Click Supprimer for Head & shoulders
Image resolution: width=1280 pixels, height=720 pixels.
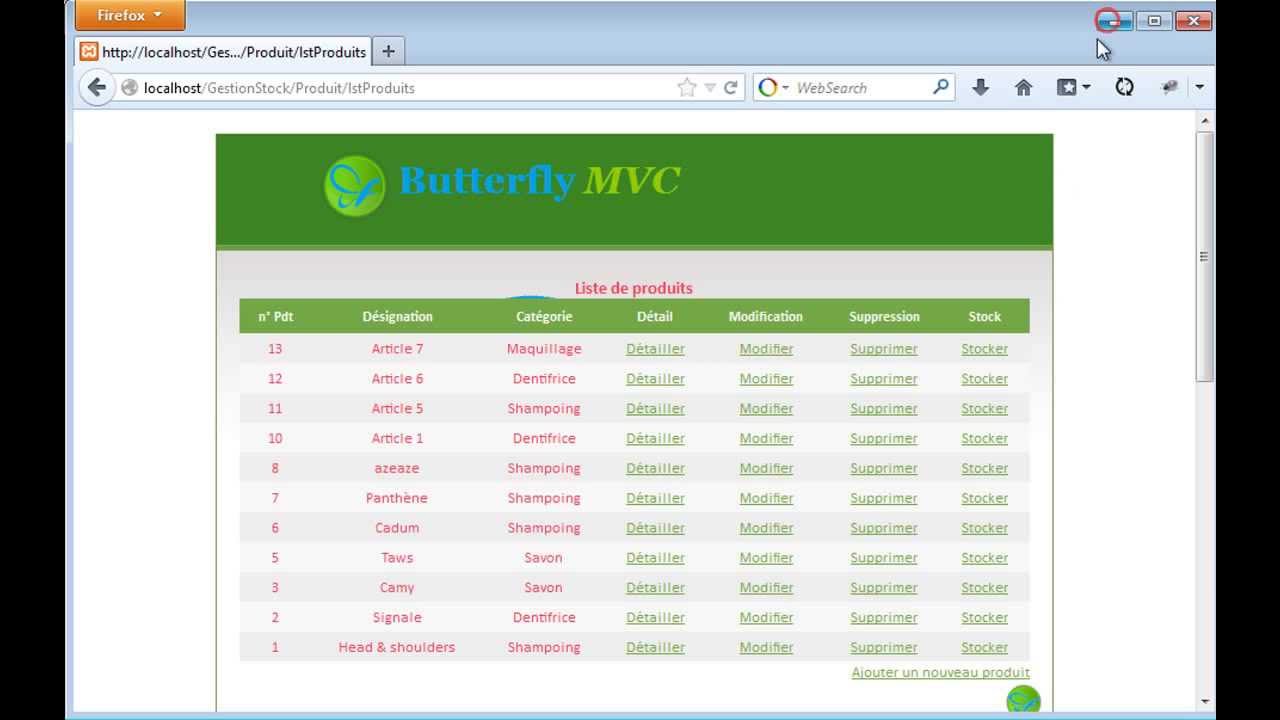pos(884,648)
